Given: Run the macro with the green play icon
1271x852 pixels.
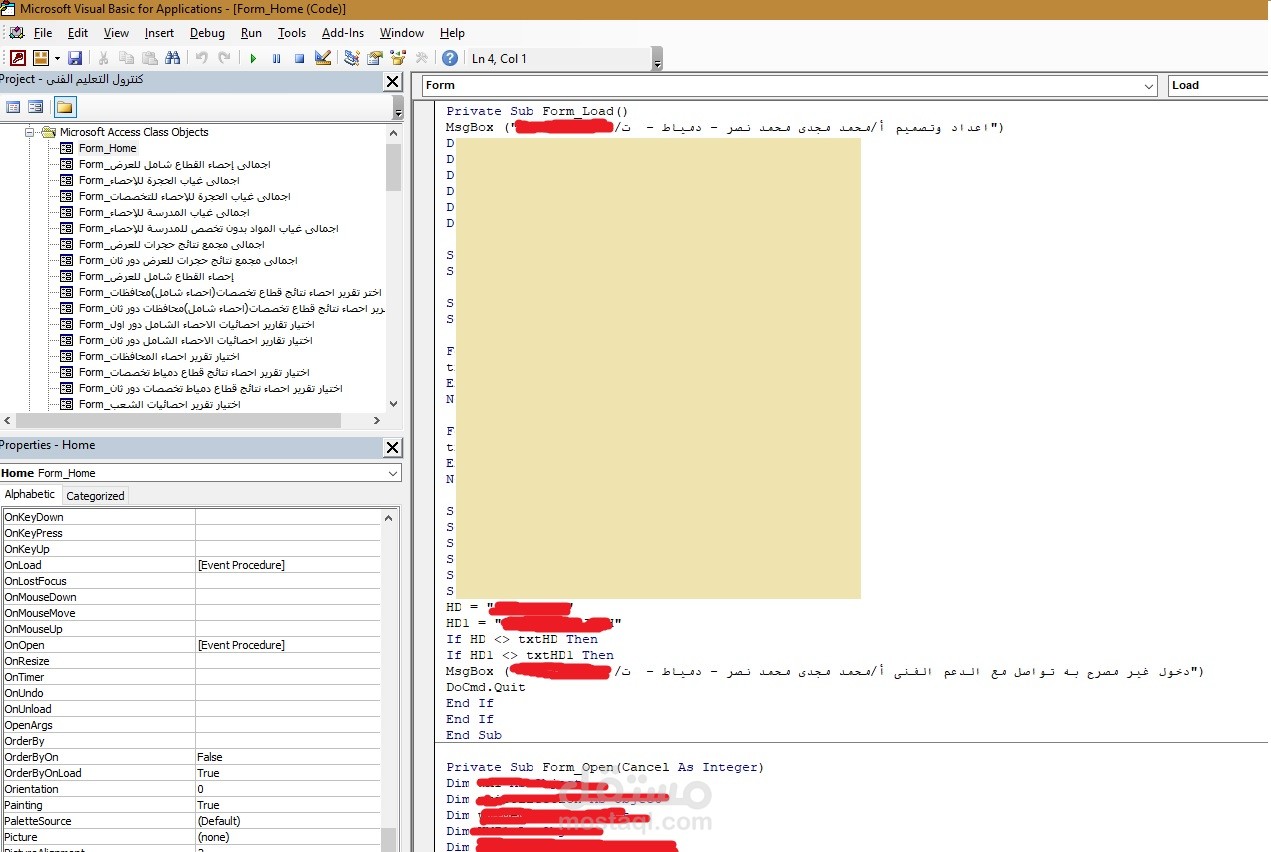Looking at the screenshot, I should point(253,58).
